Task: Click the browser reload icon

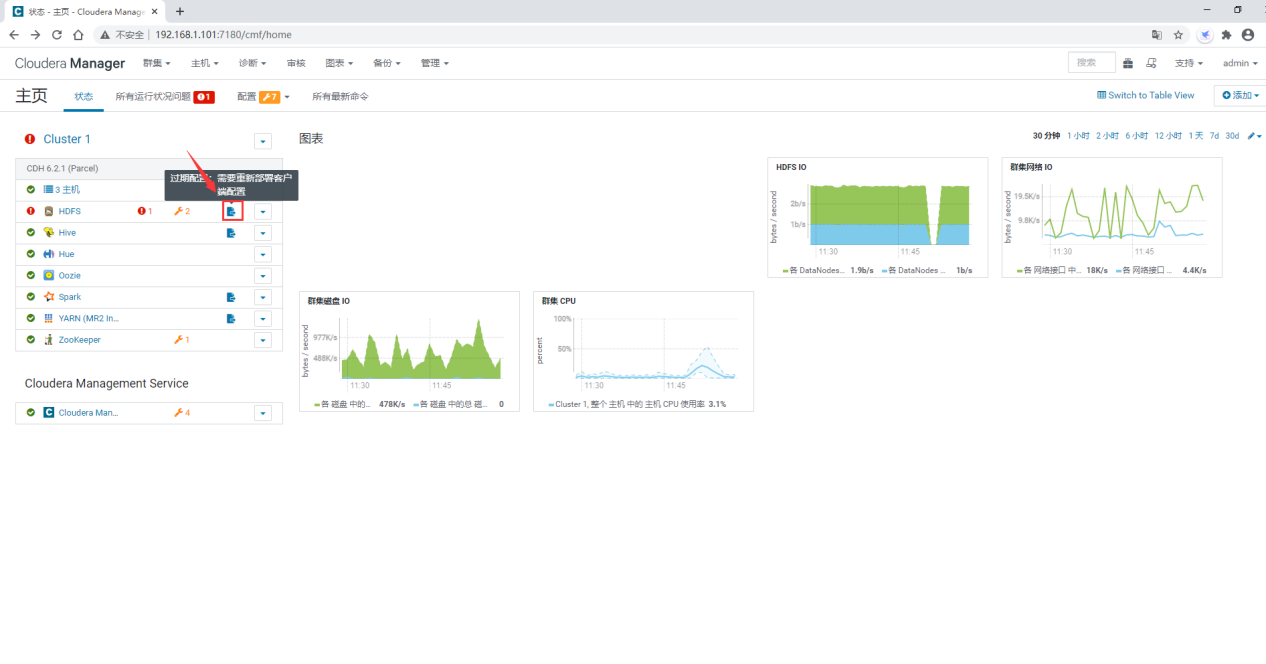Action: [x=56, y=34]
